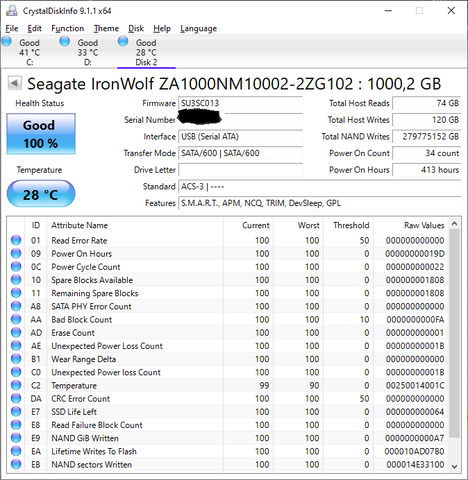
Task: Click status orb for Read Failure Block Count
Action: pyautogui.click(x=16, y=425)
